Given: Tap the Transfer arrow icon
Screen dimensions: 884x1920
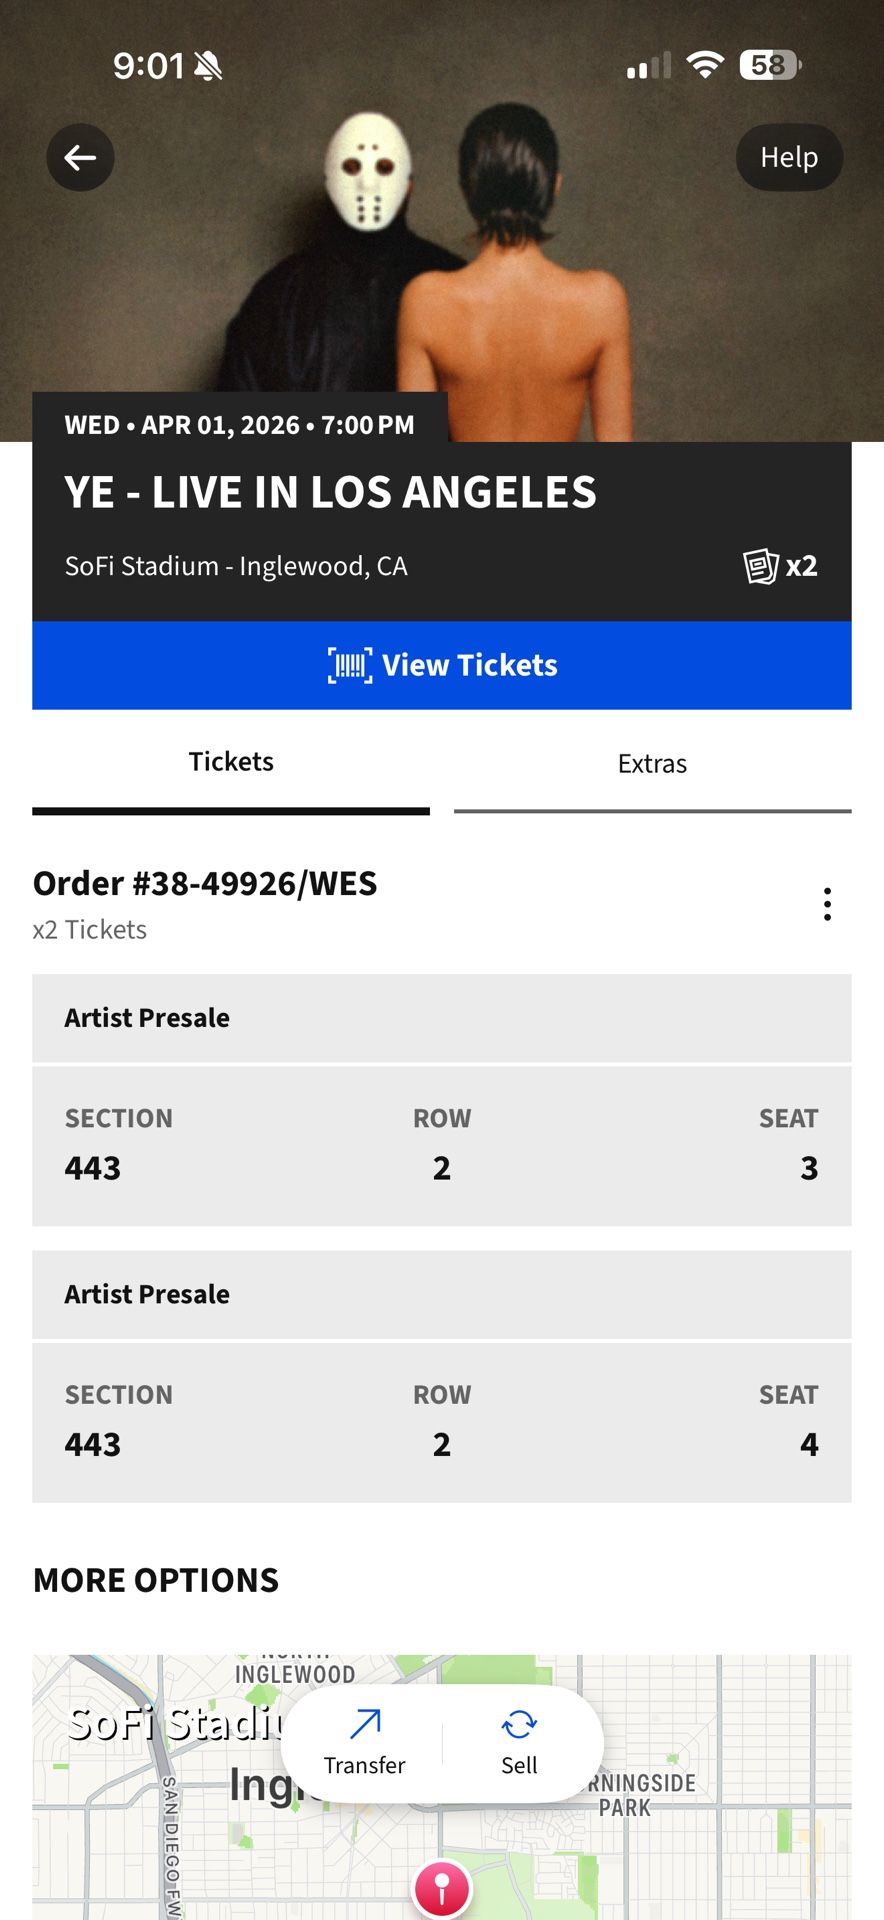Looking at the screenshot, I should [x=365, y=1724].
